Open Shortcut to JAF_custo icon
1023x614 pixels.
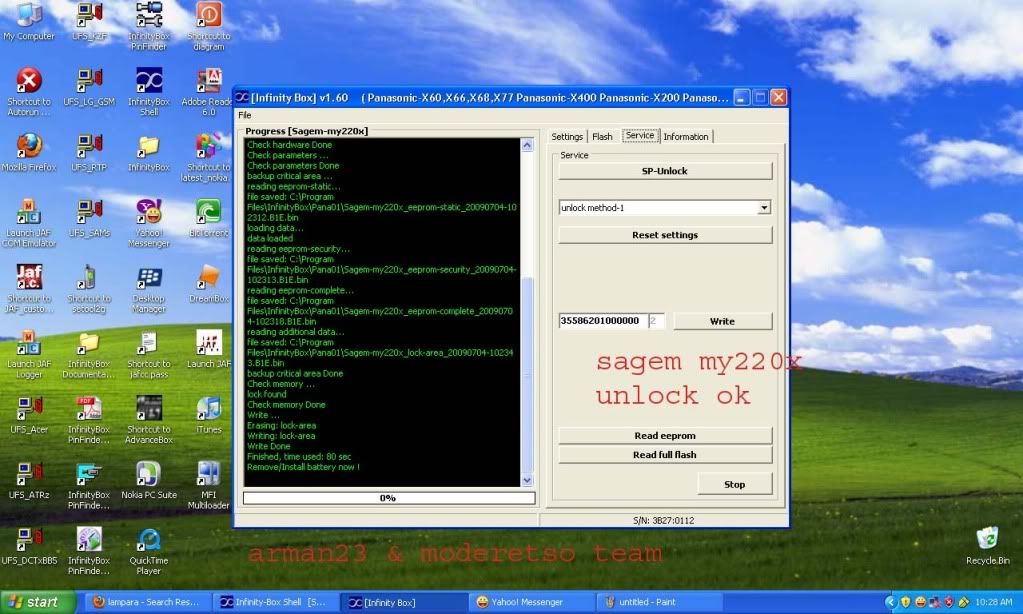29,290
